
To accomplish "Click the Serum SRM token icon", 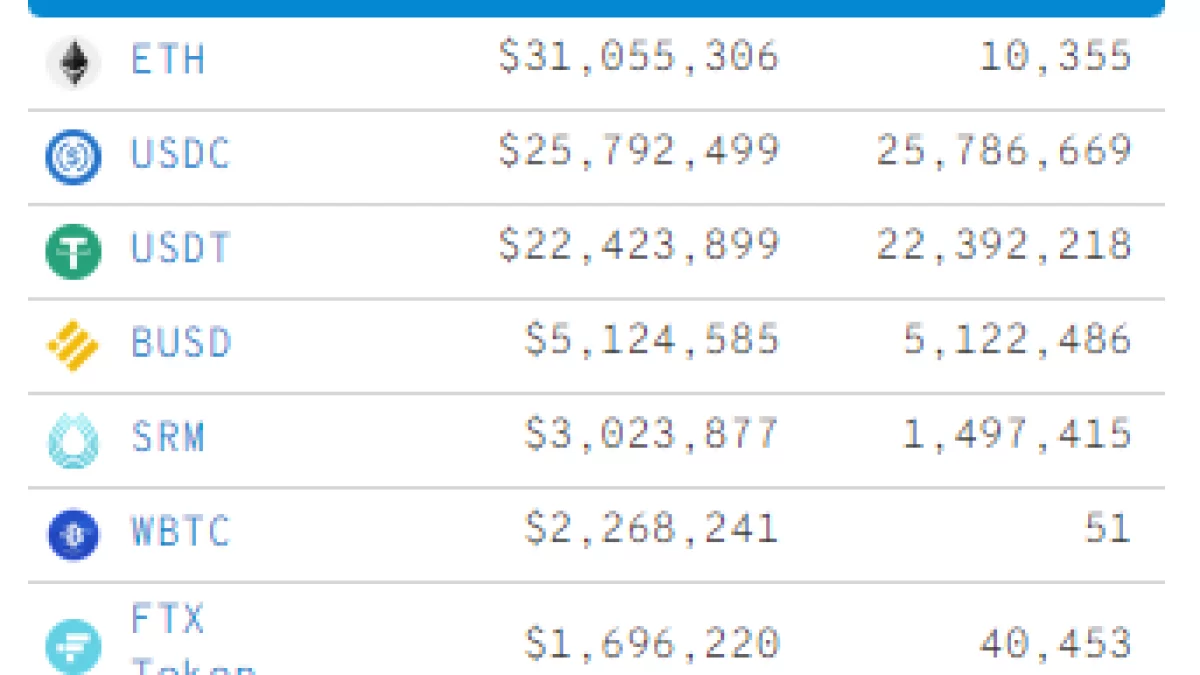I will (73, 441).
